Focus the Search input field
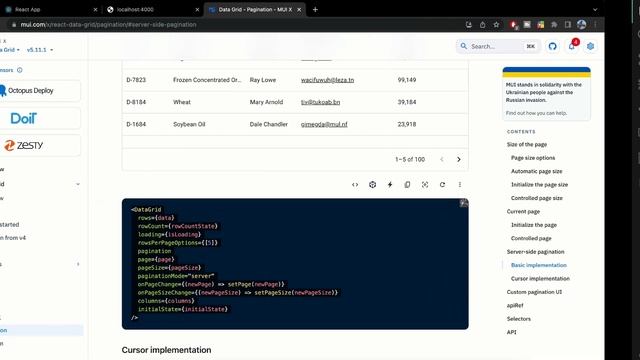Image resolution: width=640 pixels, height=360 pixels. (498, 46)
